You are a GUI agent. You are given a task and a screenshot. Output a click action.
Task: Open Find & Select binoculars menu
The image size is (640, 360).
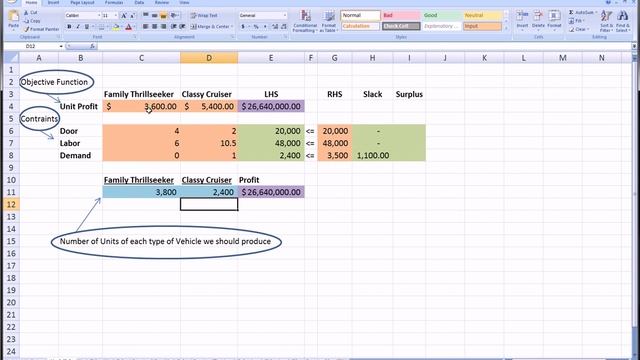coord(622,20)
